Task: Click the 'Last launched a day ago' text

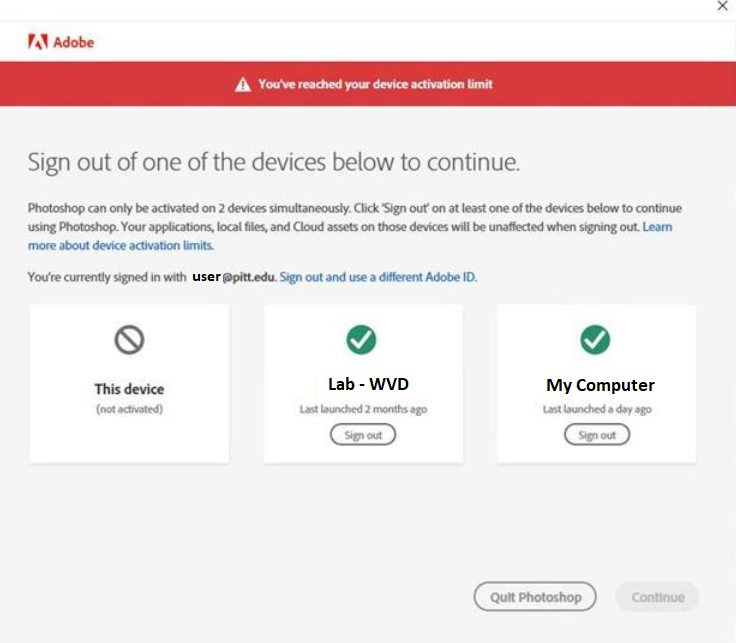Action: click(597, 409)
